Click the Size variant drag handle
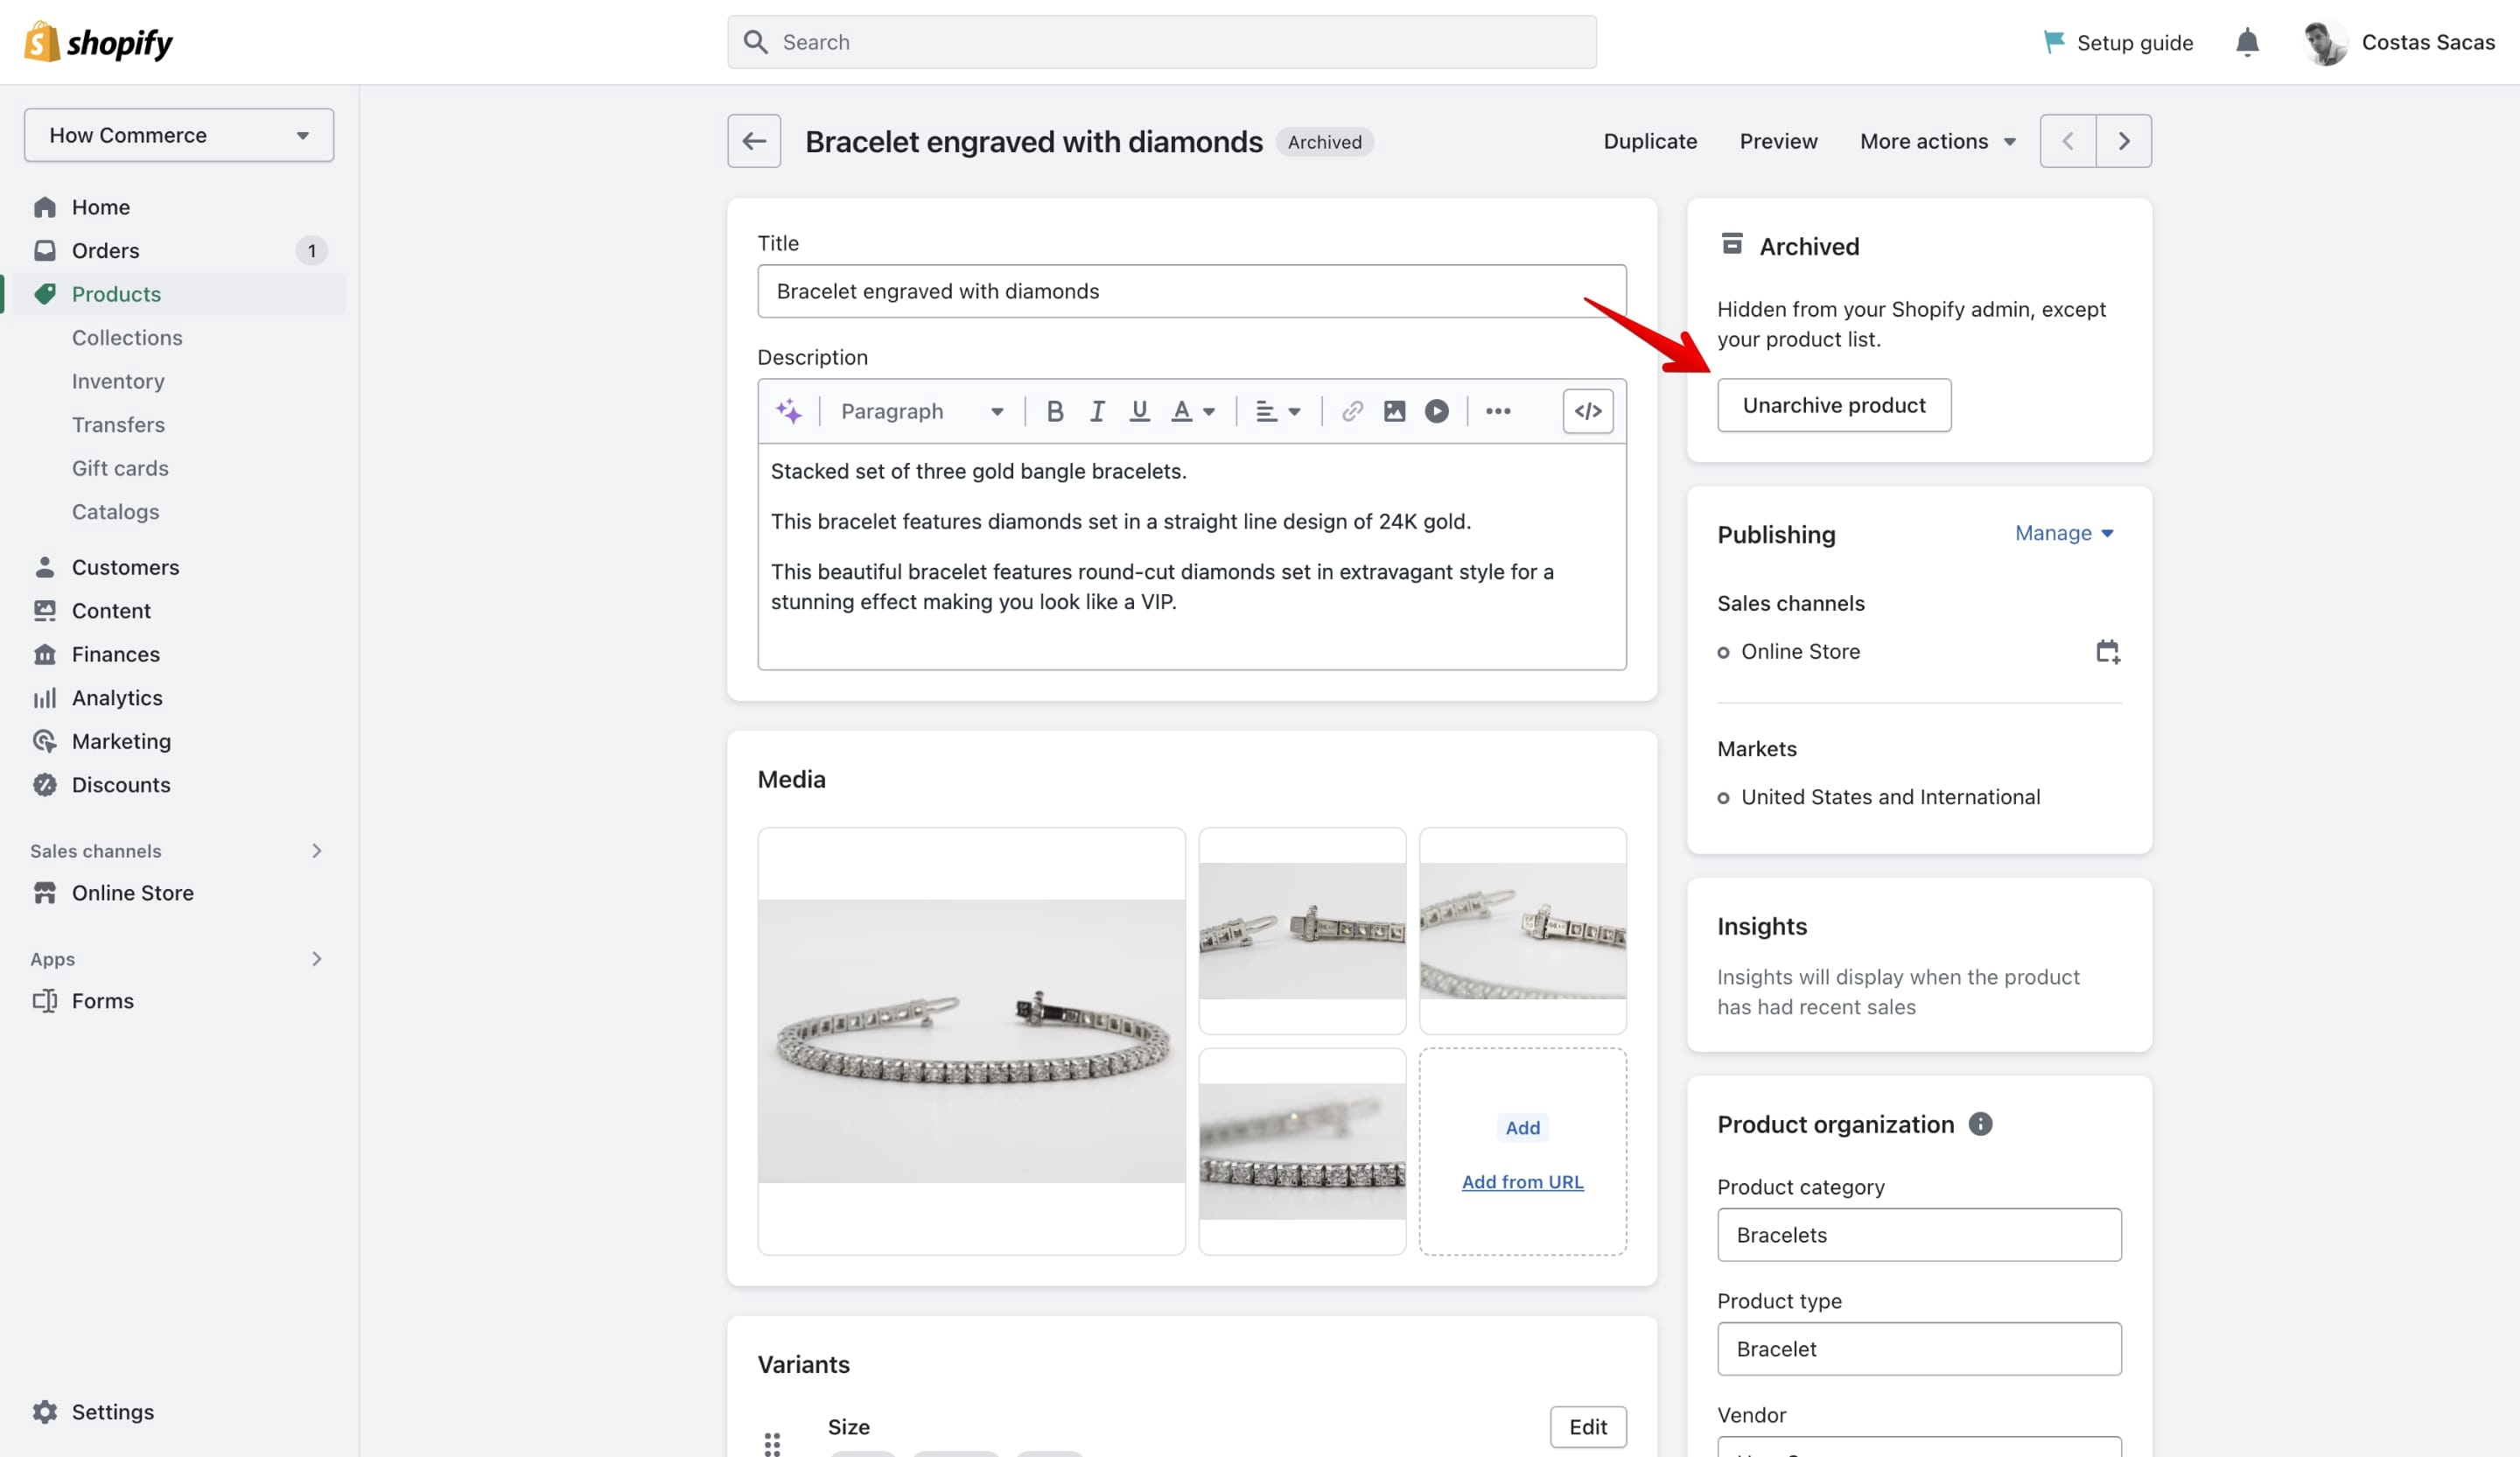Image resolution: width=2520 pixels, height=1457 pixels. [772, 1443]
